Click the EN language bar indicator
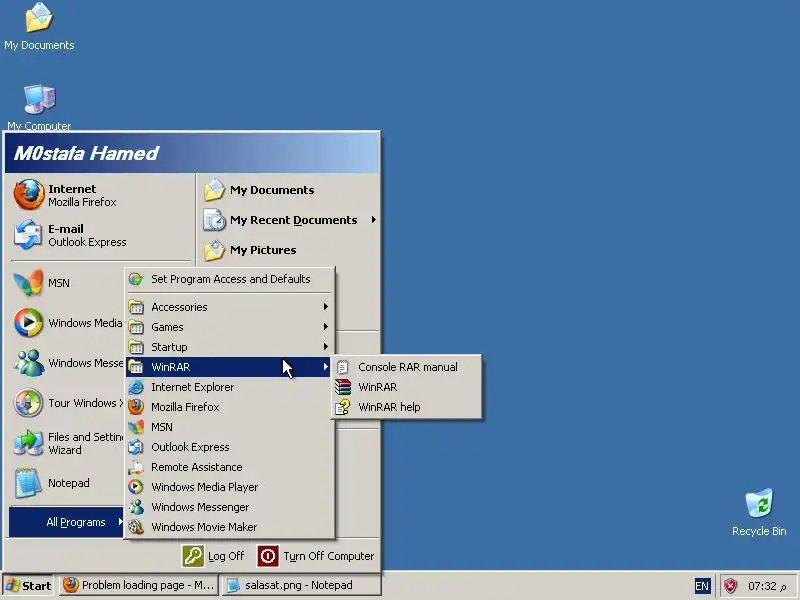 pos(702,586)
